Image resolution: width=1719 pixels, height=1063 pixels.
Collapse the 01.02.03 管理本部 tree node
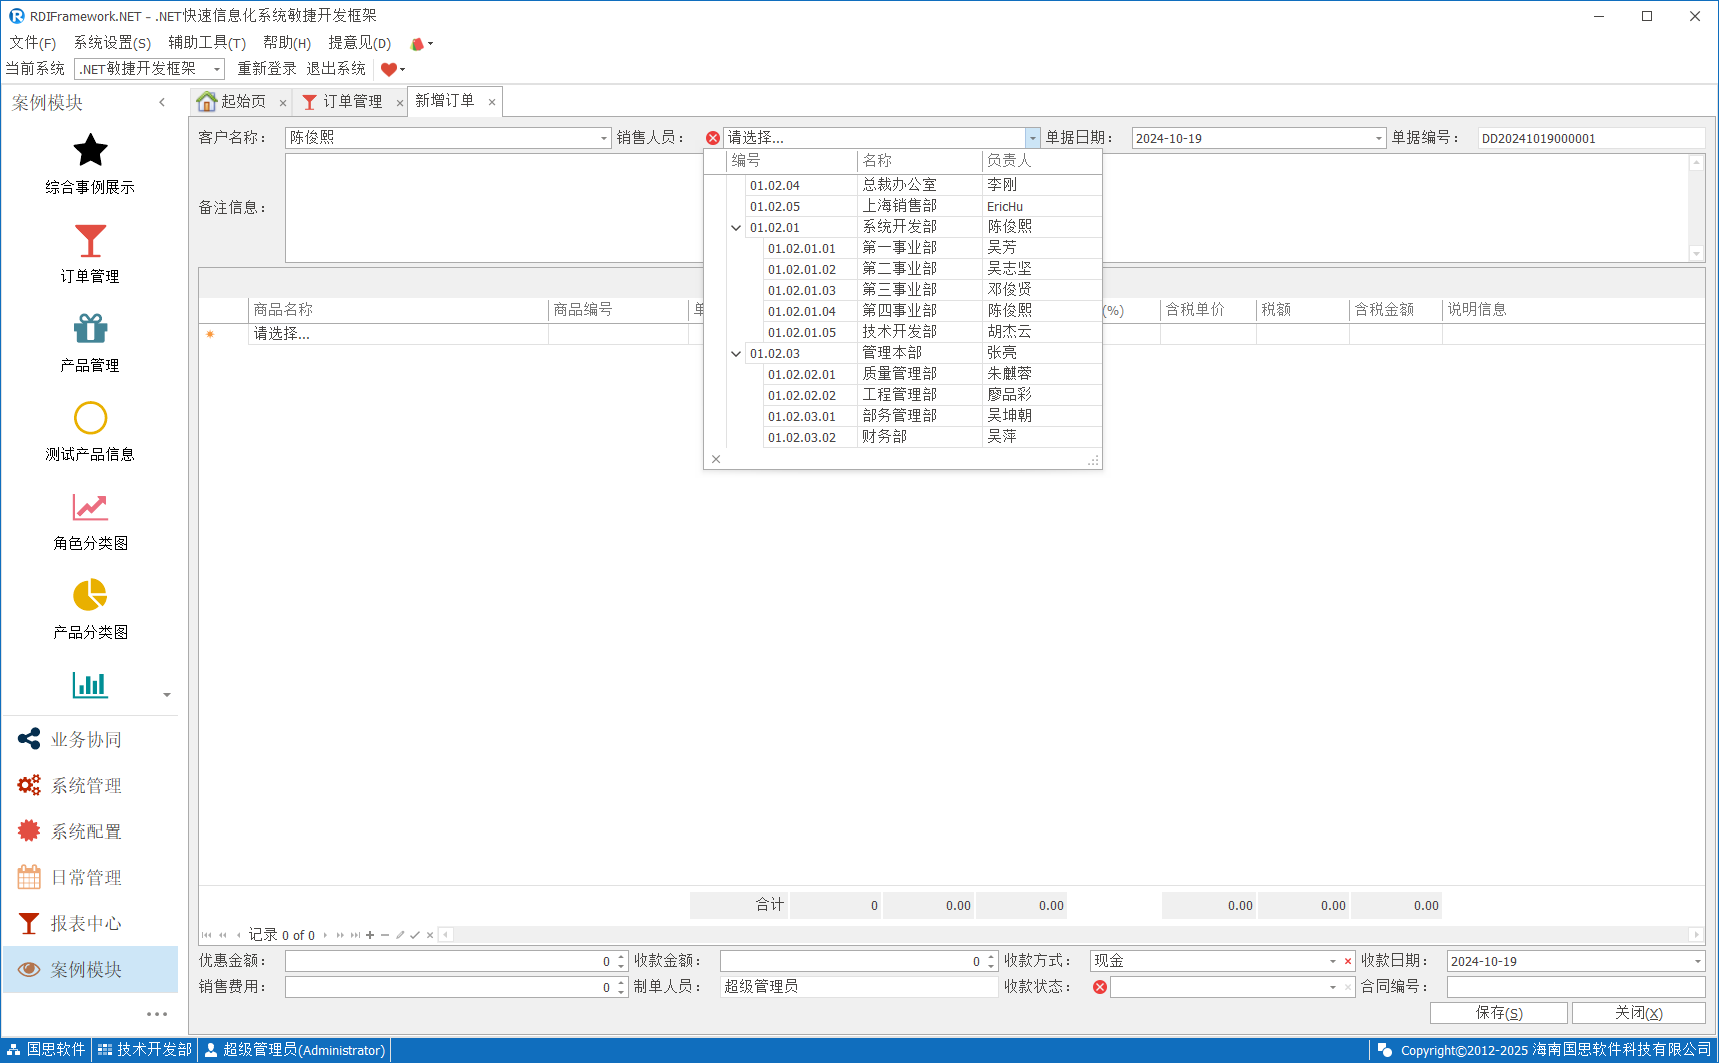coord(736,354)
